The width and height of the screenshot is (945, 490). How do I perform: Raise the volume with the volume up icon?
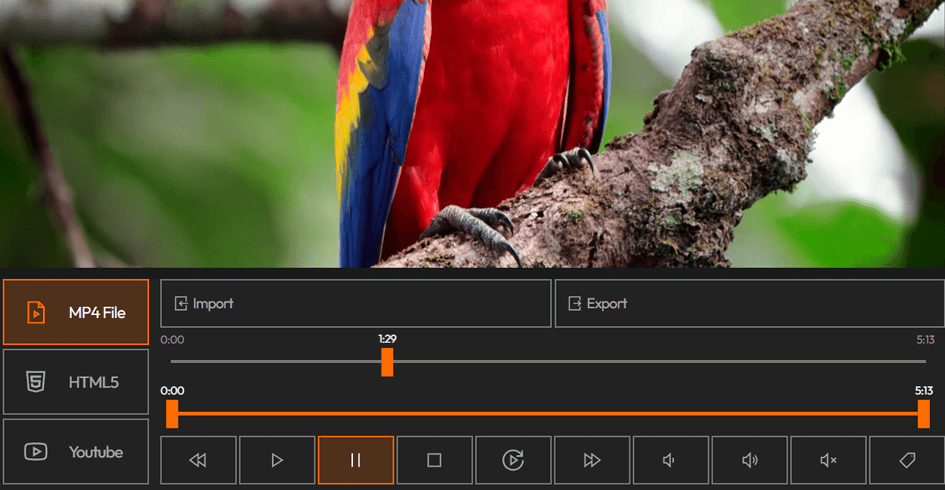click(x=749, y=460)
